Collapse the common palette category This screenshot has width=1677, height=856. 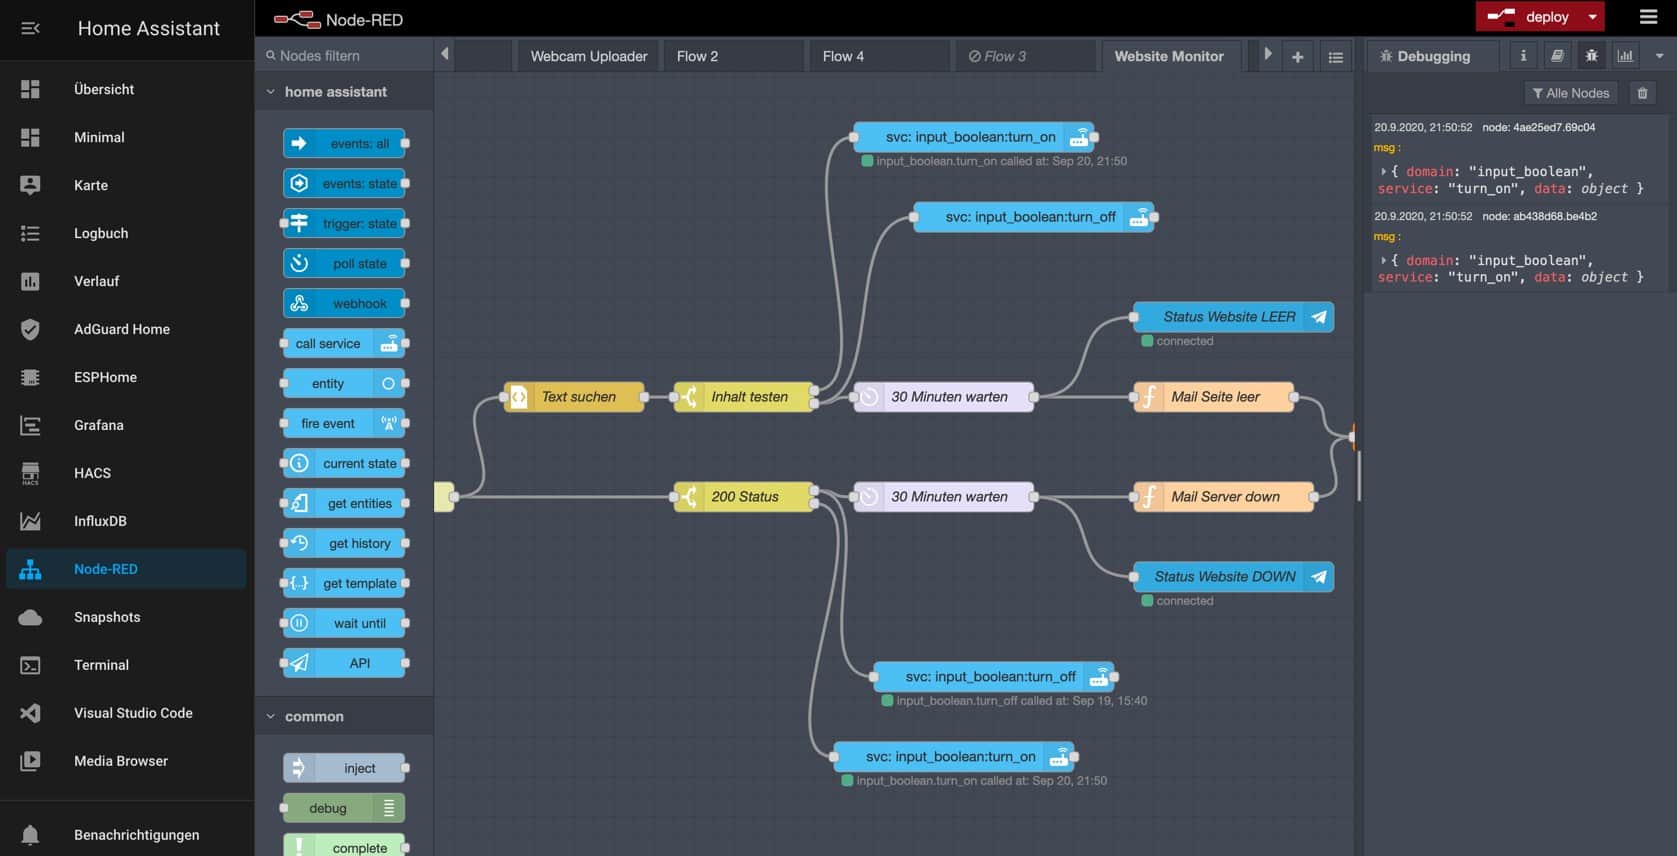[271, 717]
